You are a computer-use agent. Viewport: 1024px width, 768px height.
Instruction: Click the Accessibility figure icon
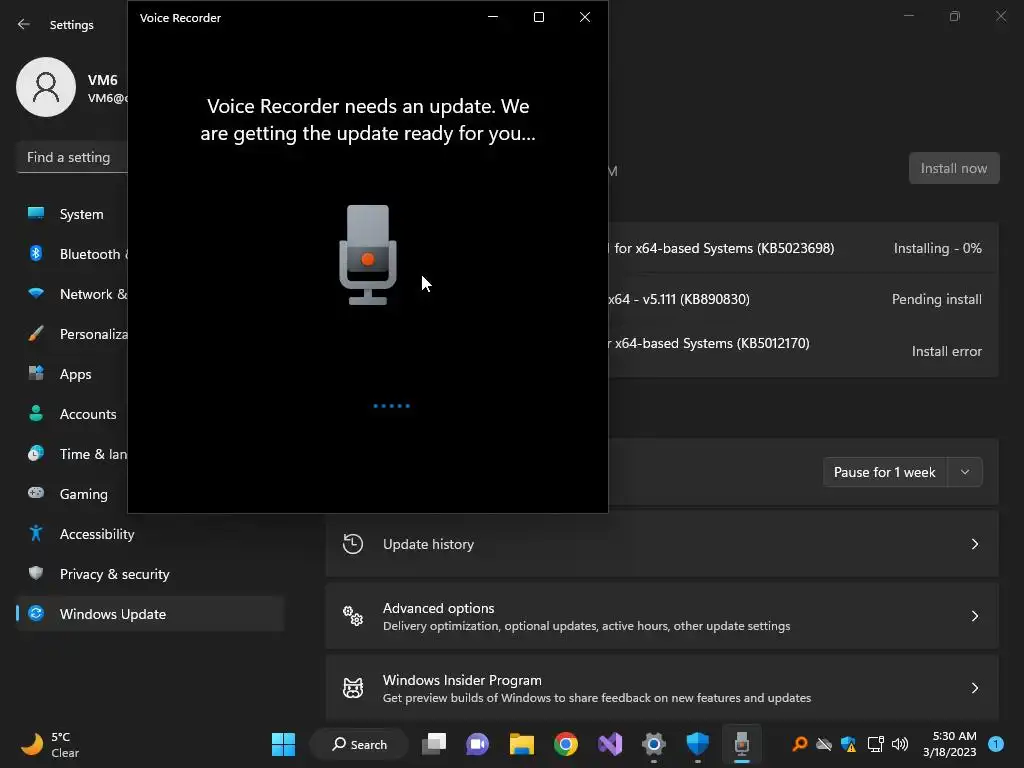click(36, 534)
